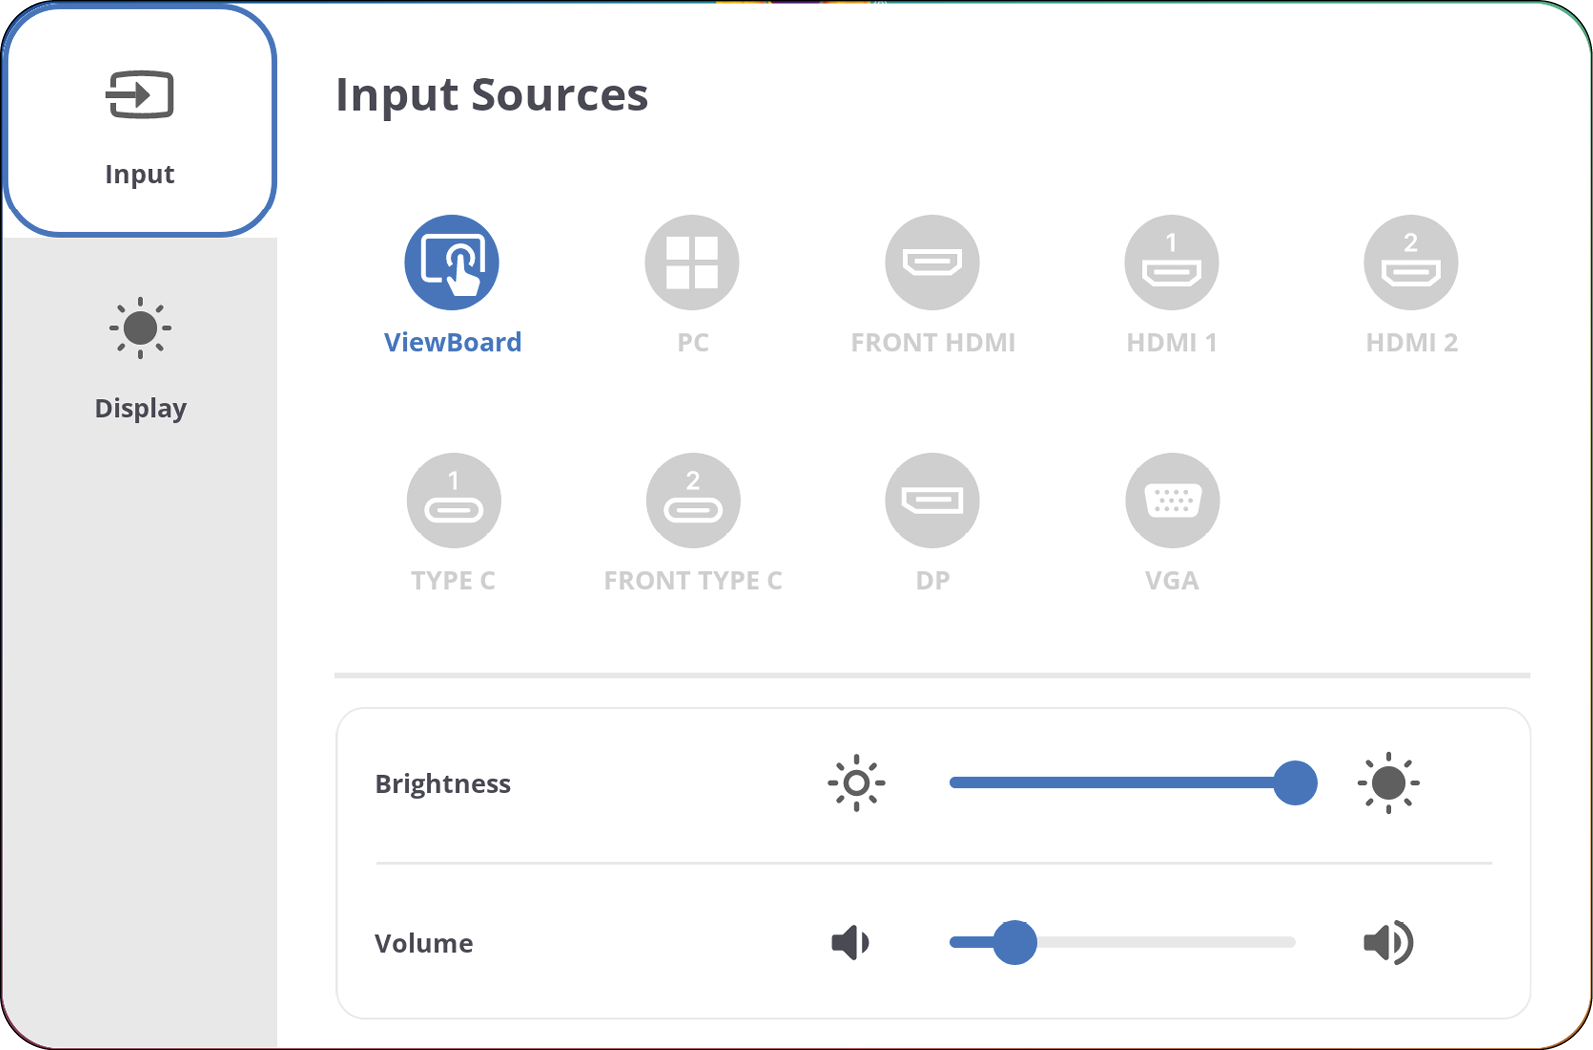1593x1050 pixels.
Task: Switch to the DP input icon
Action: (x=932, y=500)
